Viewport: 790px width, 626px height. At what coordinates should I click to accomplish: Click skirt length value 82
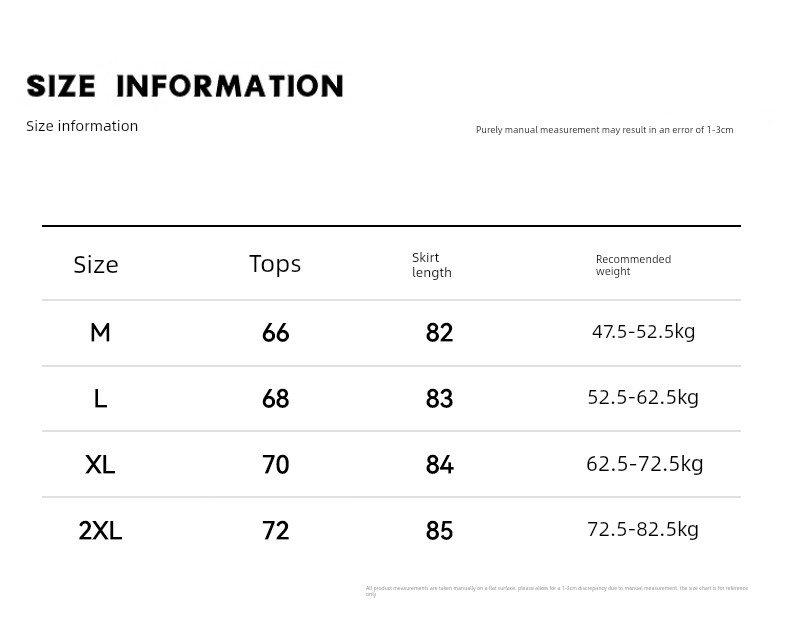(x=439, y=333)
